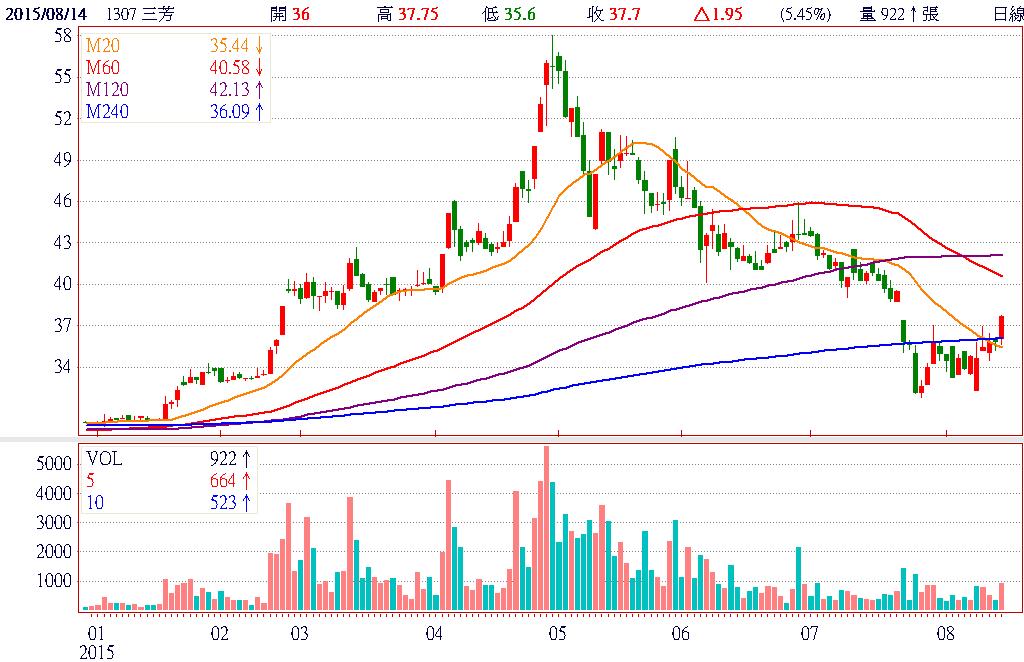
Task: Select the 5-day volume average 664
Action: pyautogui.click(x=225, y=481)
